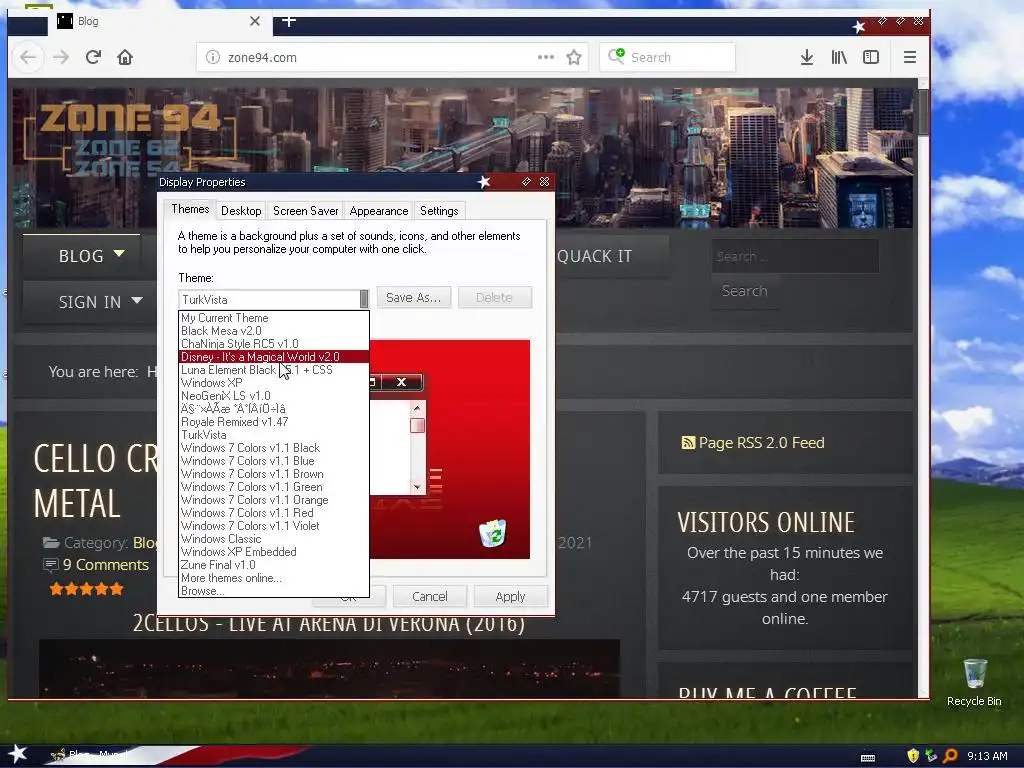
Task: Choose Black Mesa v2.0 theme
Action: pos(274,331)
